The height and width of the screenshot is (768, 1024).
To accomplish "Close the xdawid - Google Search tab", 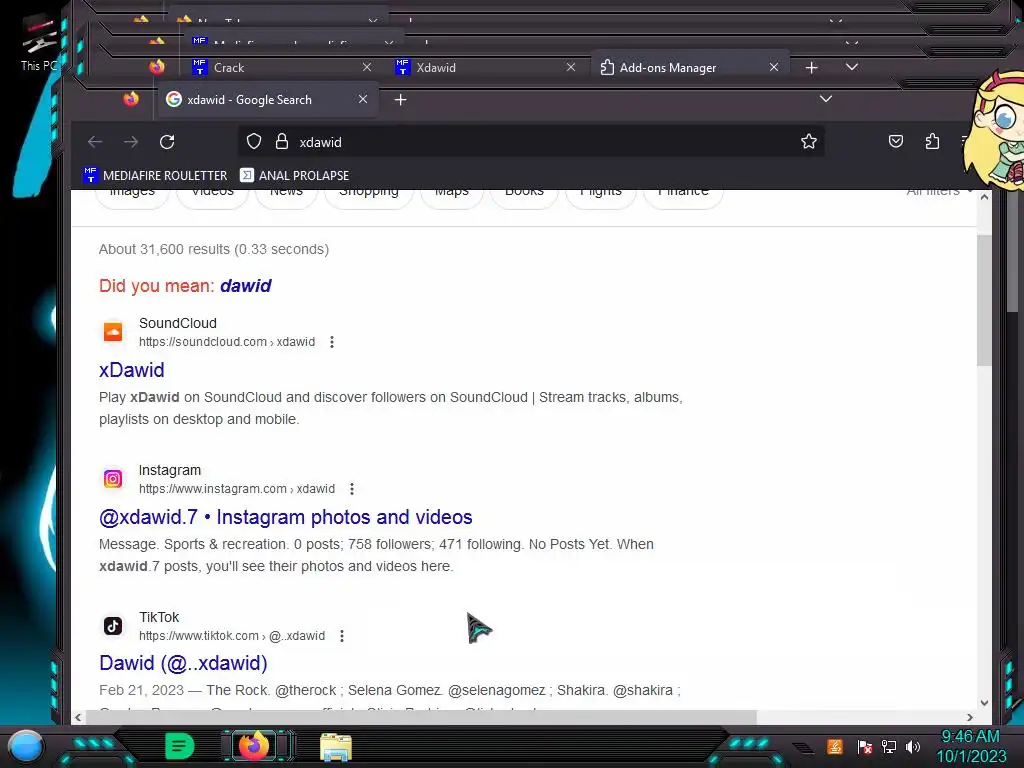I will 363,99.
